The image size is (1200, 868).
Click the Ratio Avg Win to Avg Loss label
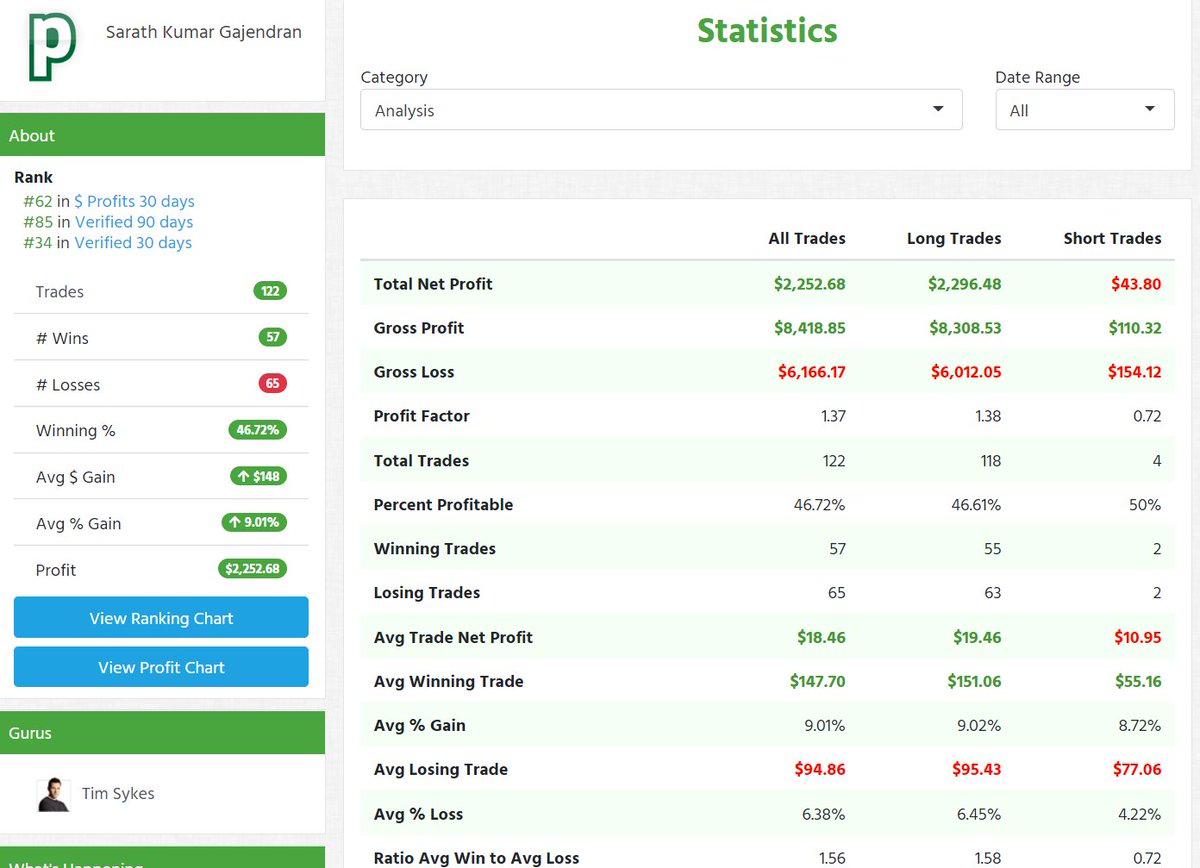coord(476,858)
